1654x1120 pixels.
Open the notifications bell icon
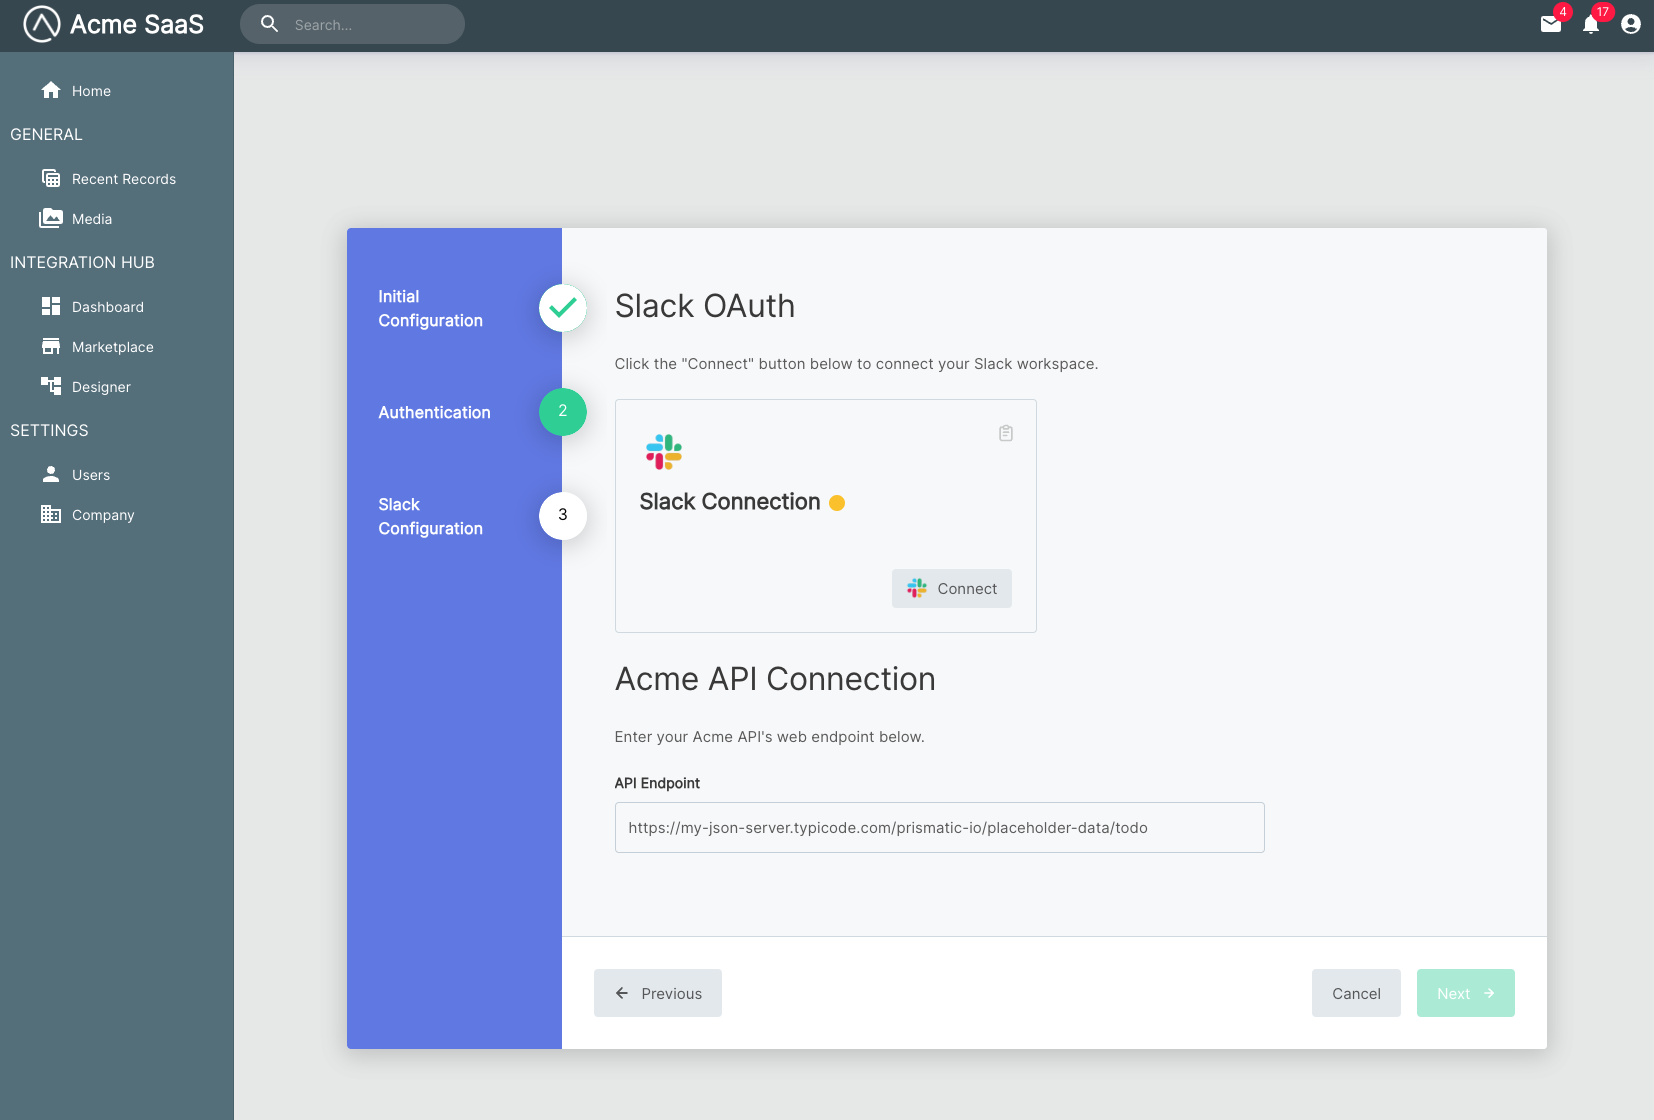[x=1591, y=24]
